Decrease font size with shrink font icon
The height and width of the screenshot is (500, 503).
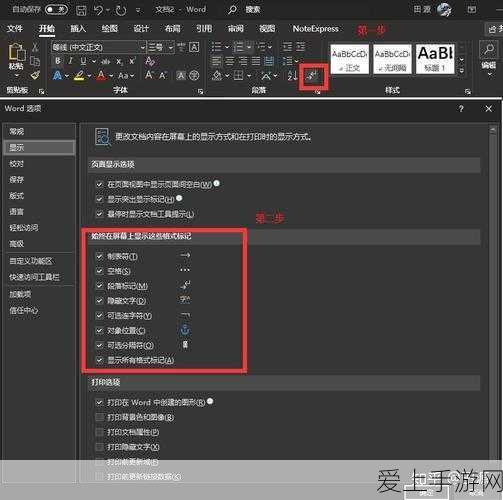tap(163, 76)
